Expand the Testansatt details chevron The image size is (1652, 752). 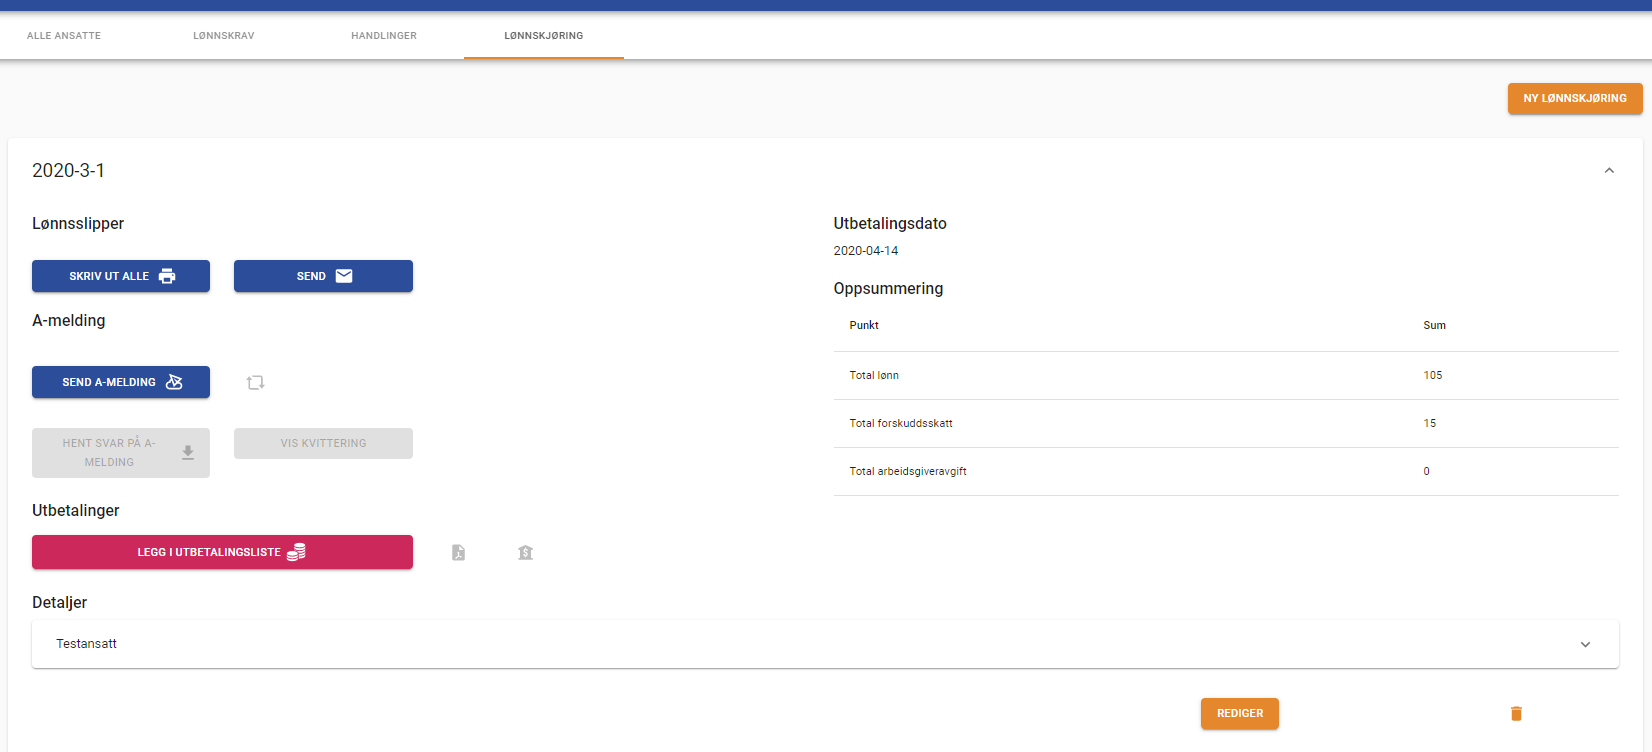(1585, 644)
